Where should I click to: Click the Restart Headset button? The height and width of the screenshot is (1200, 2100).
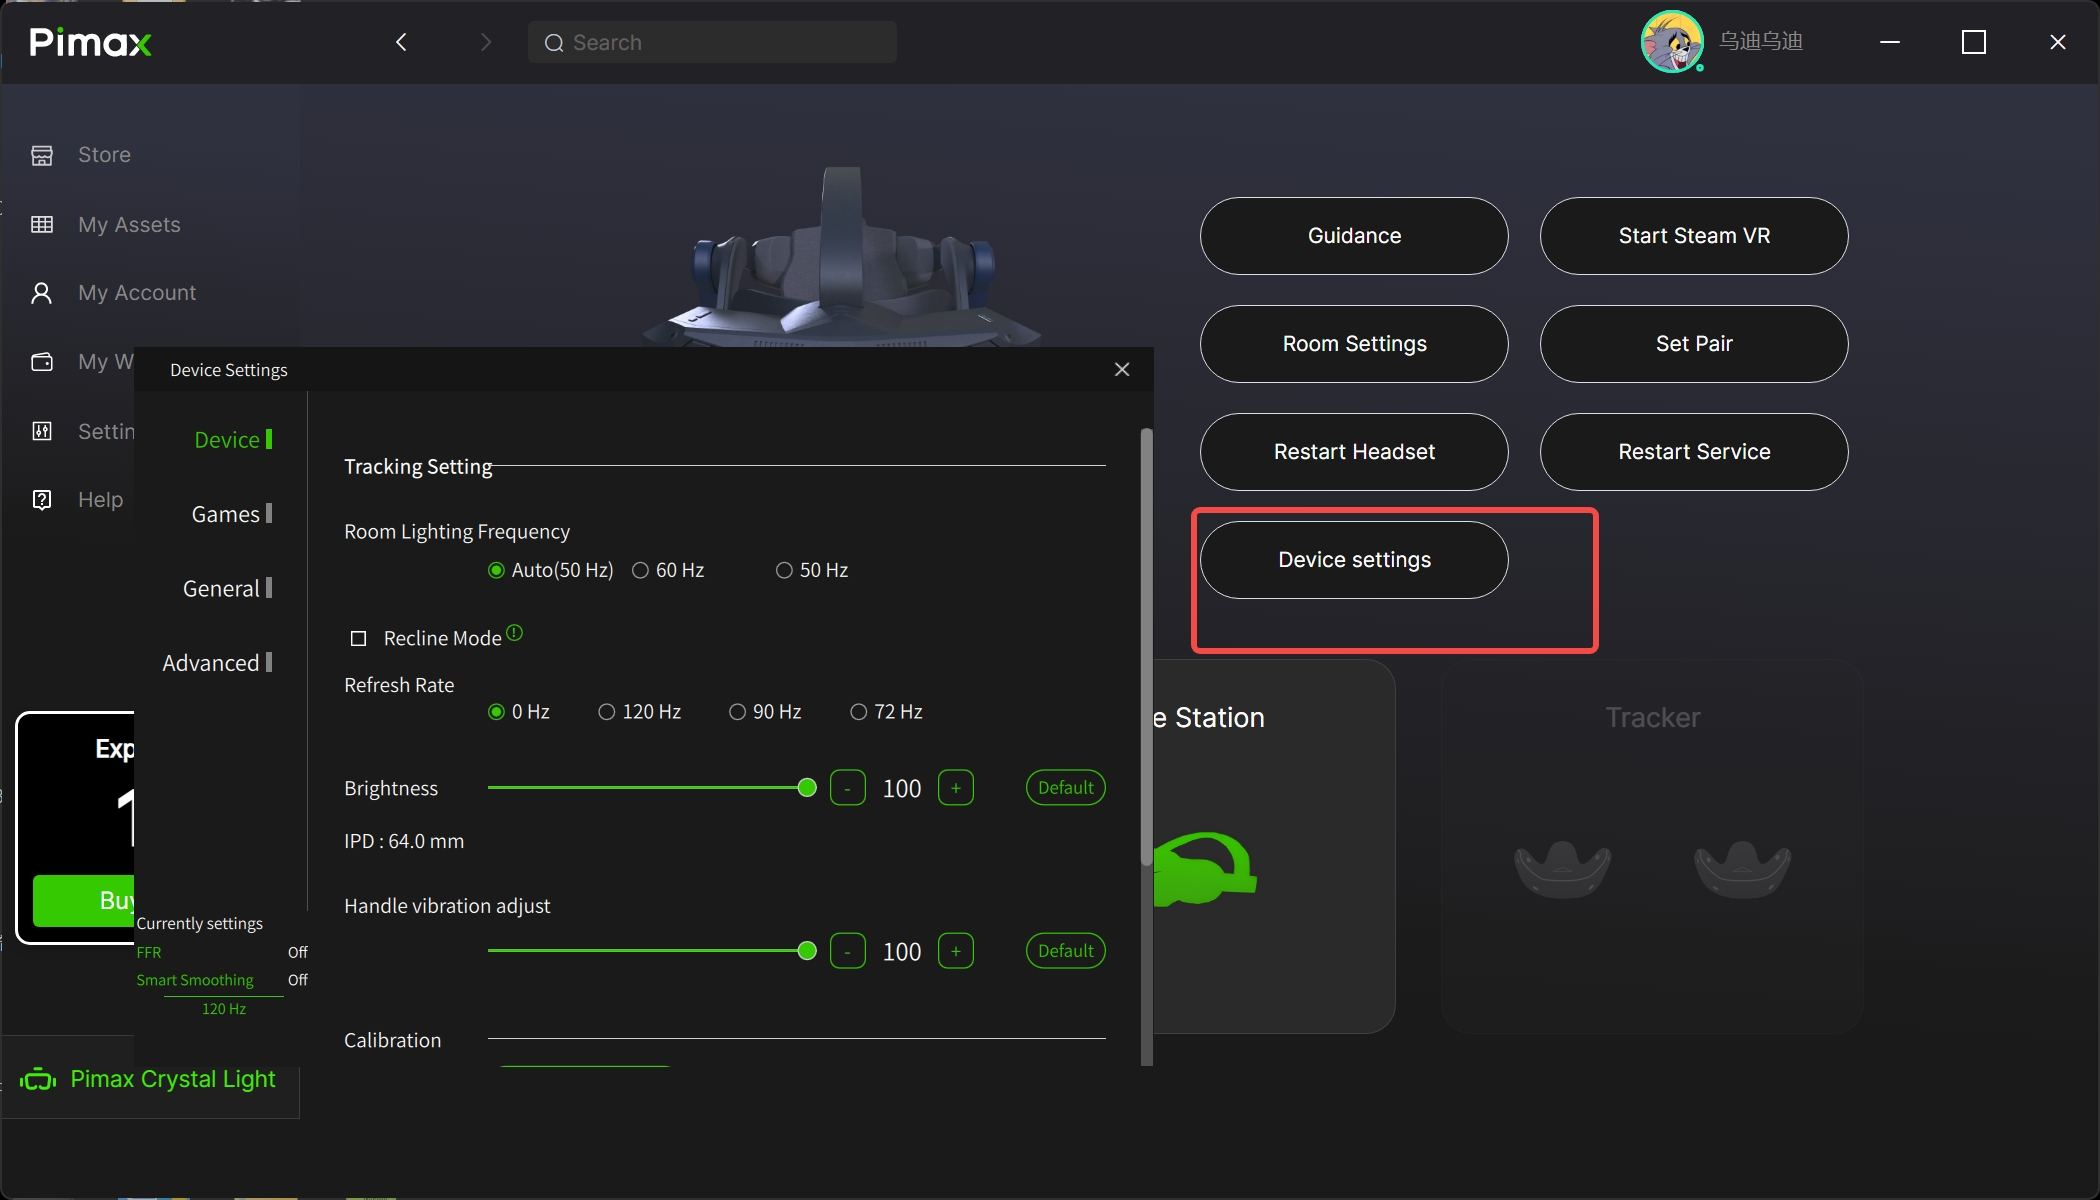click(1354, 452)
